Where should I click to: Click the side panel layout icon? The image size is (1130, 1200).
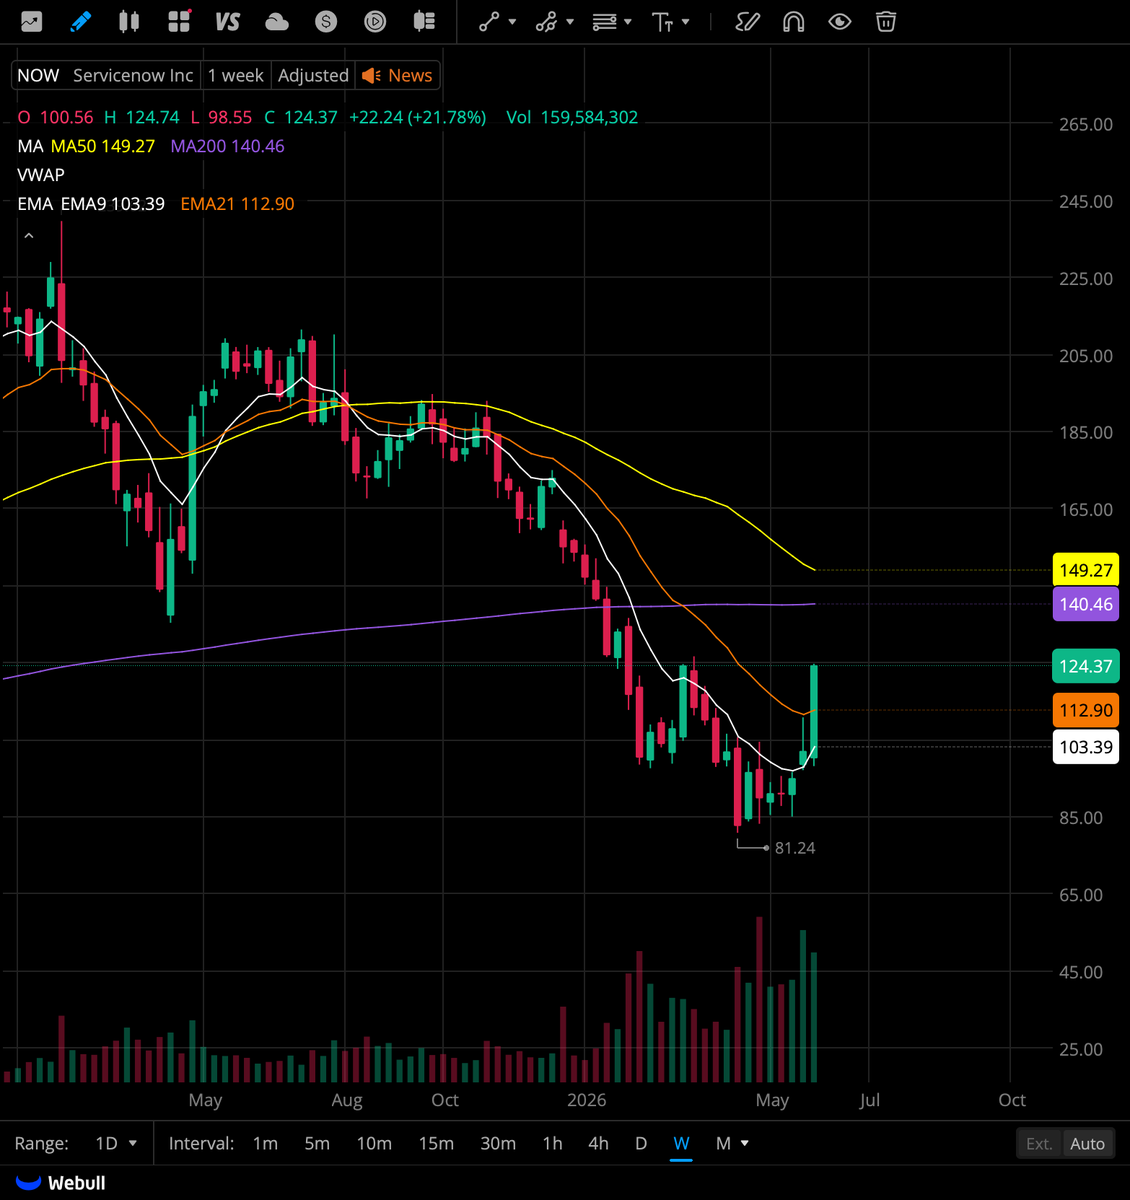(424, 21)
